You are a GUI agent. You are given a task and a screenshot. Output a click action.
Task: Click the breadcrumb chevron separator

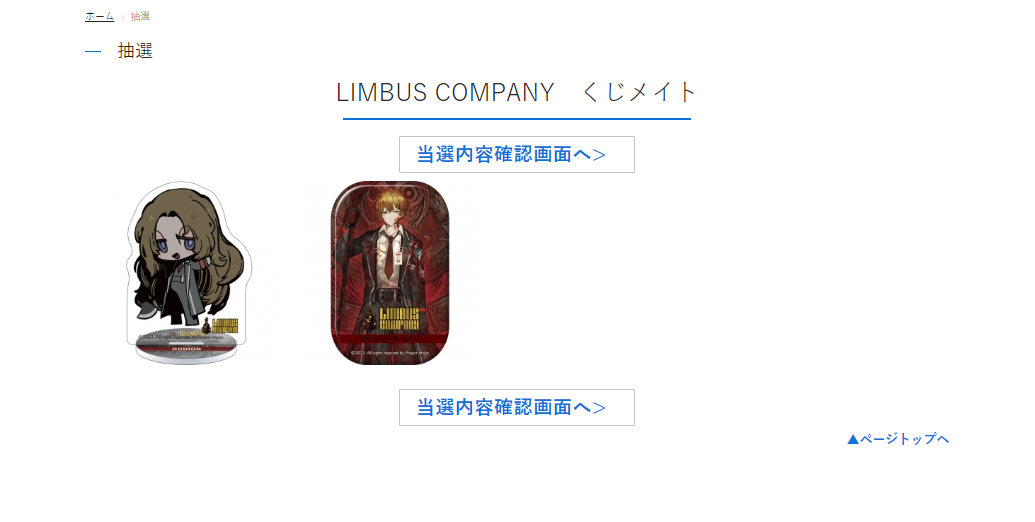pos(123,17)
